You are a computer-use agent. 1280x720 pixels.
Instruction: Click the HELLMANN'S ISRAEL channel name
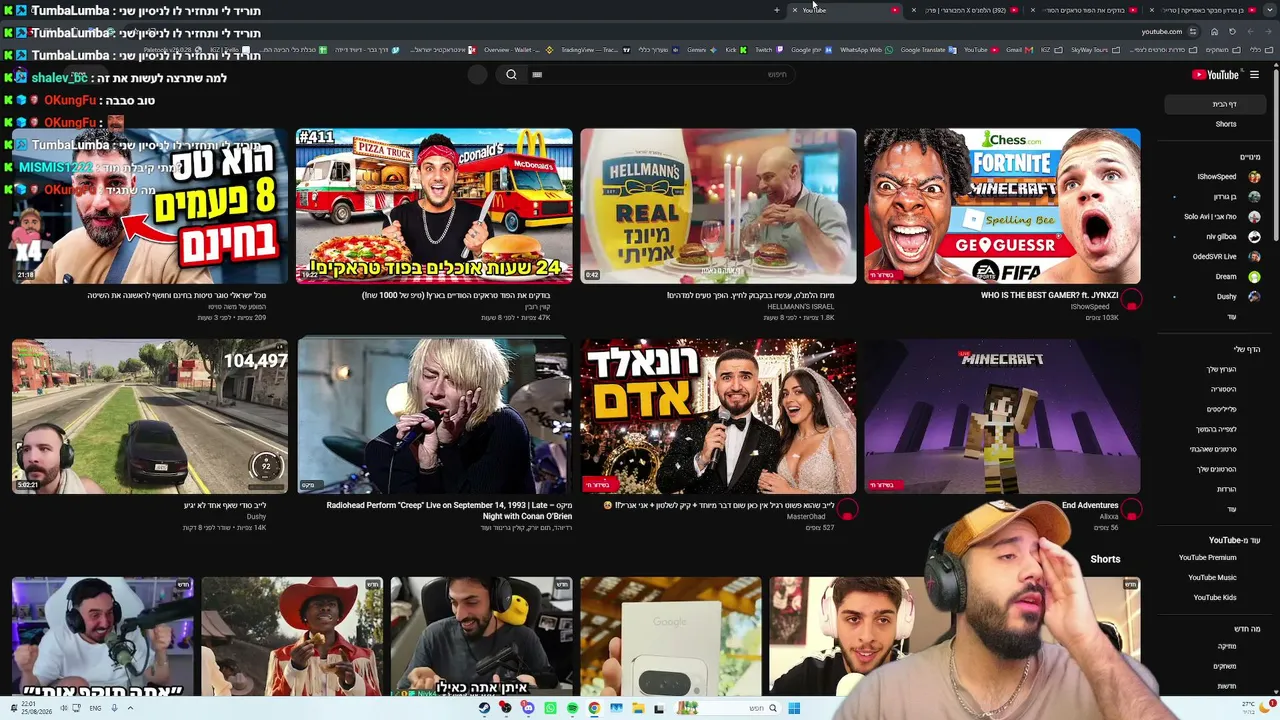click(x=801, y=307)
